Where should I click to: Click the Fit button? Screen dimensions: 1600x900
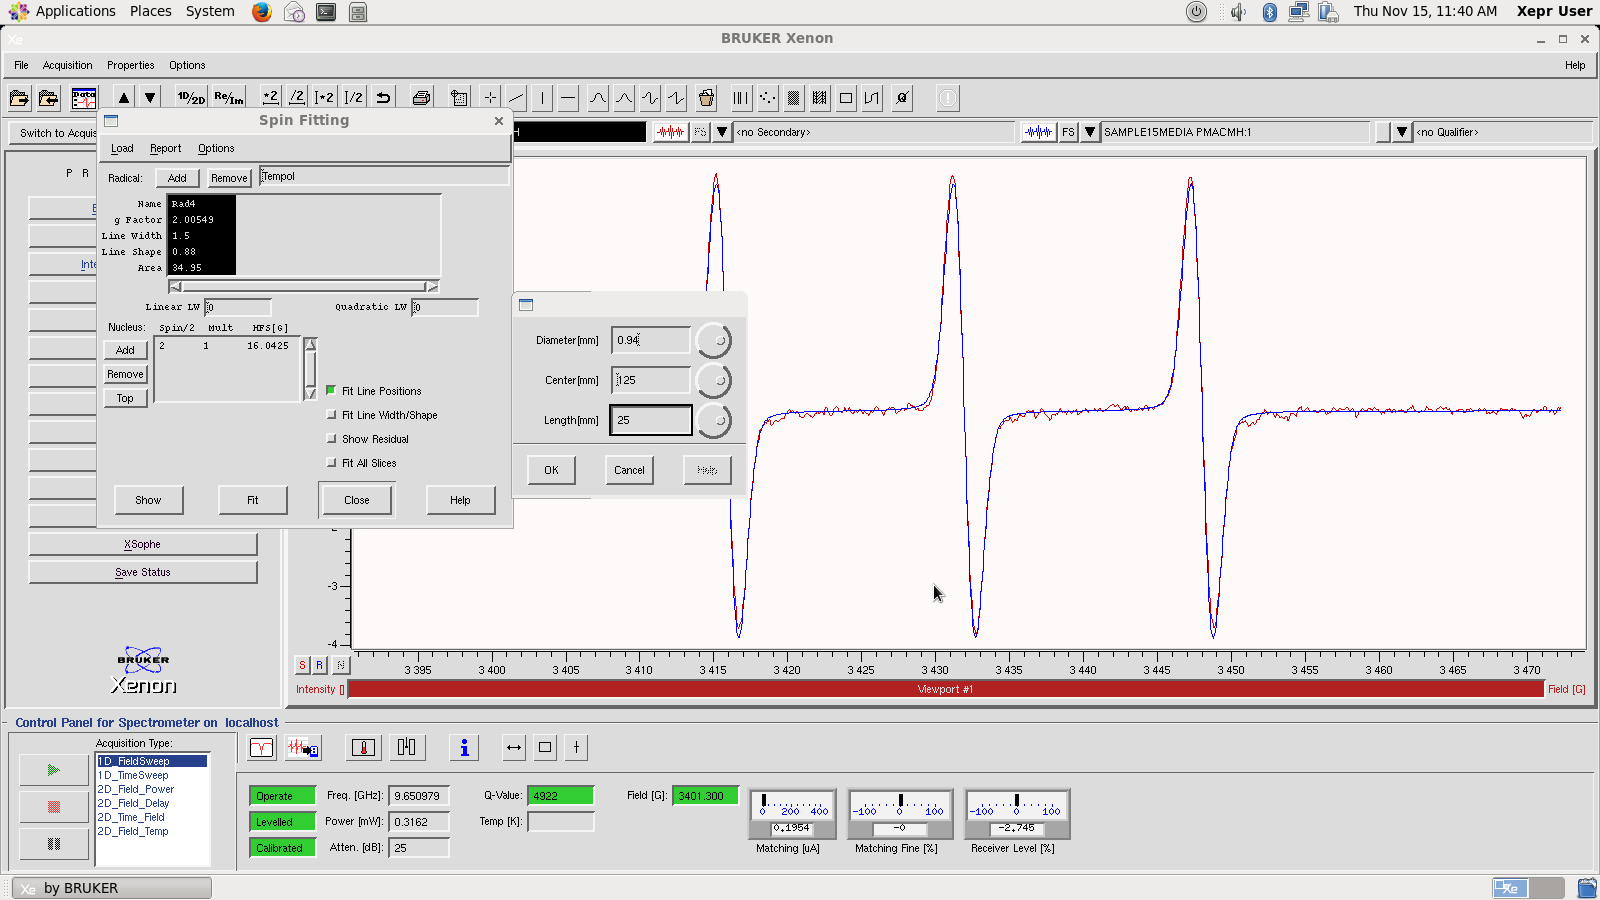click(253, 500)
